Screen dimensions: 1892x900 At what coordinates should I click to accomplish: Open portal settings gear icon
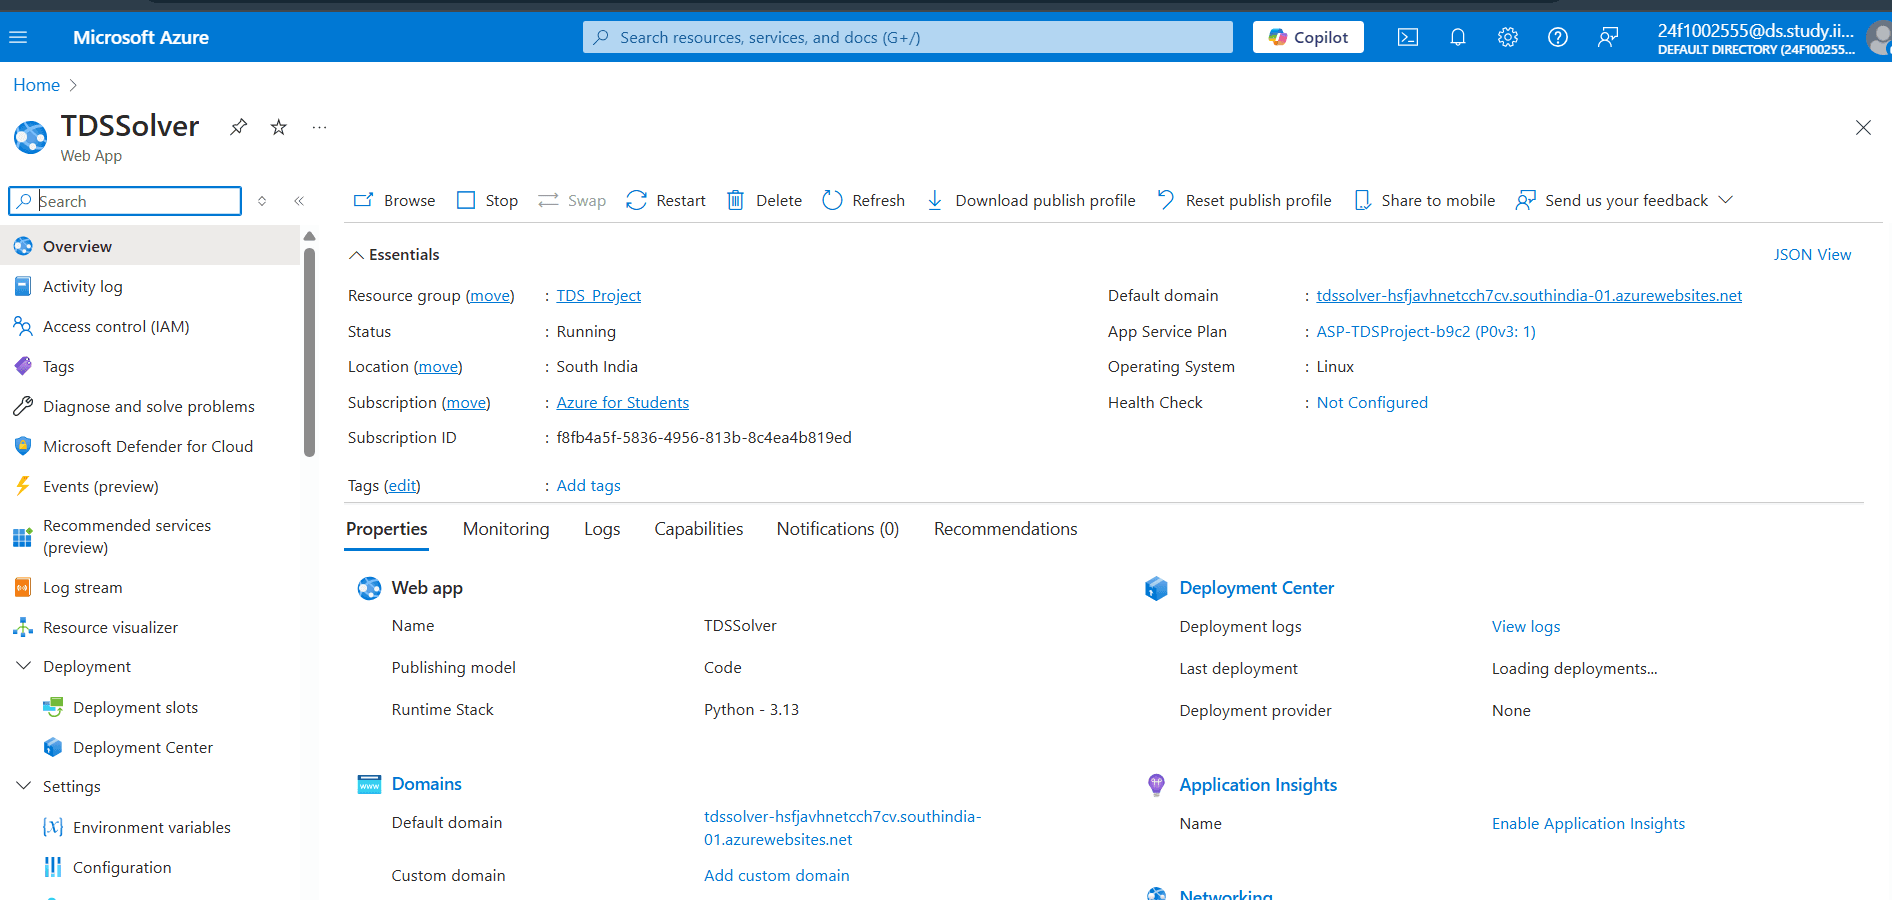[x=1507, y=37]
